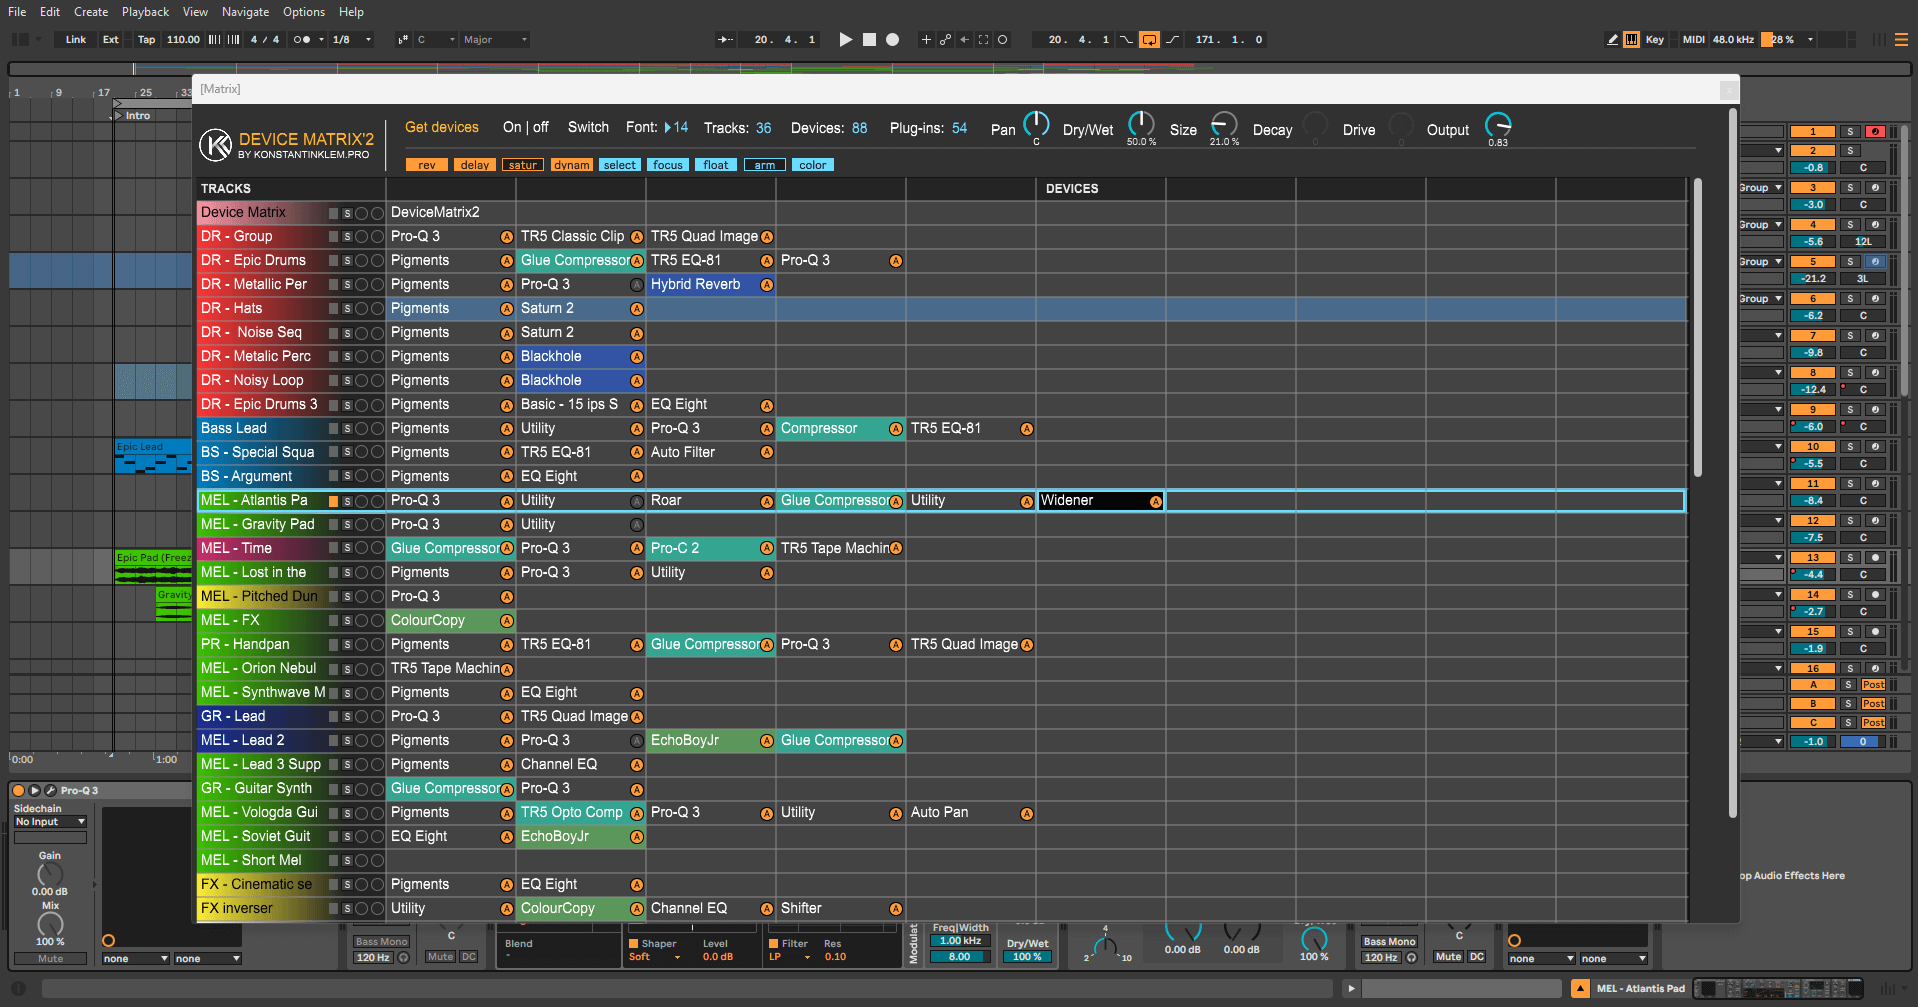Click the Tap tempo button
Image resolution: width=1918 pixels, height=1007 pixels.
[146, 40]
